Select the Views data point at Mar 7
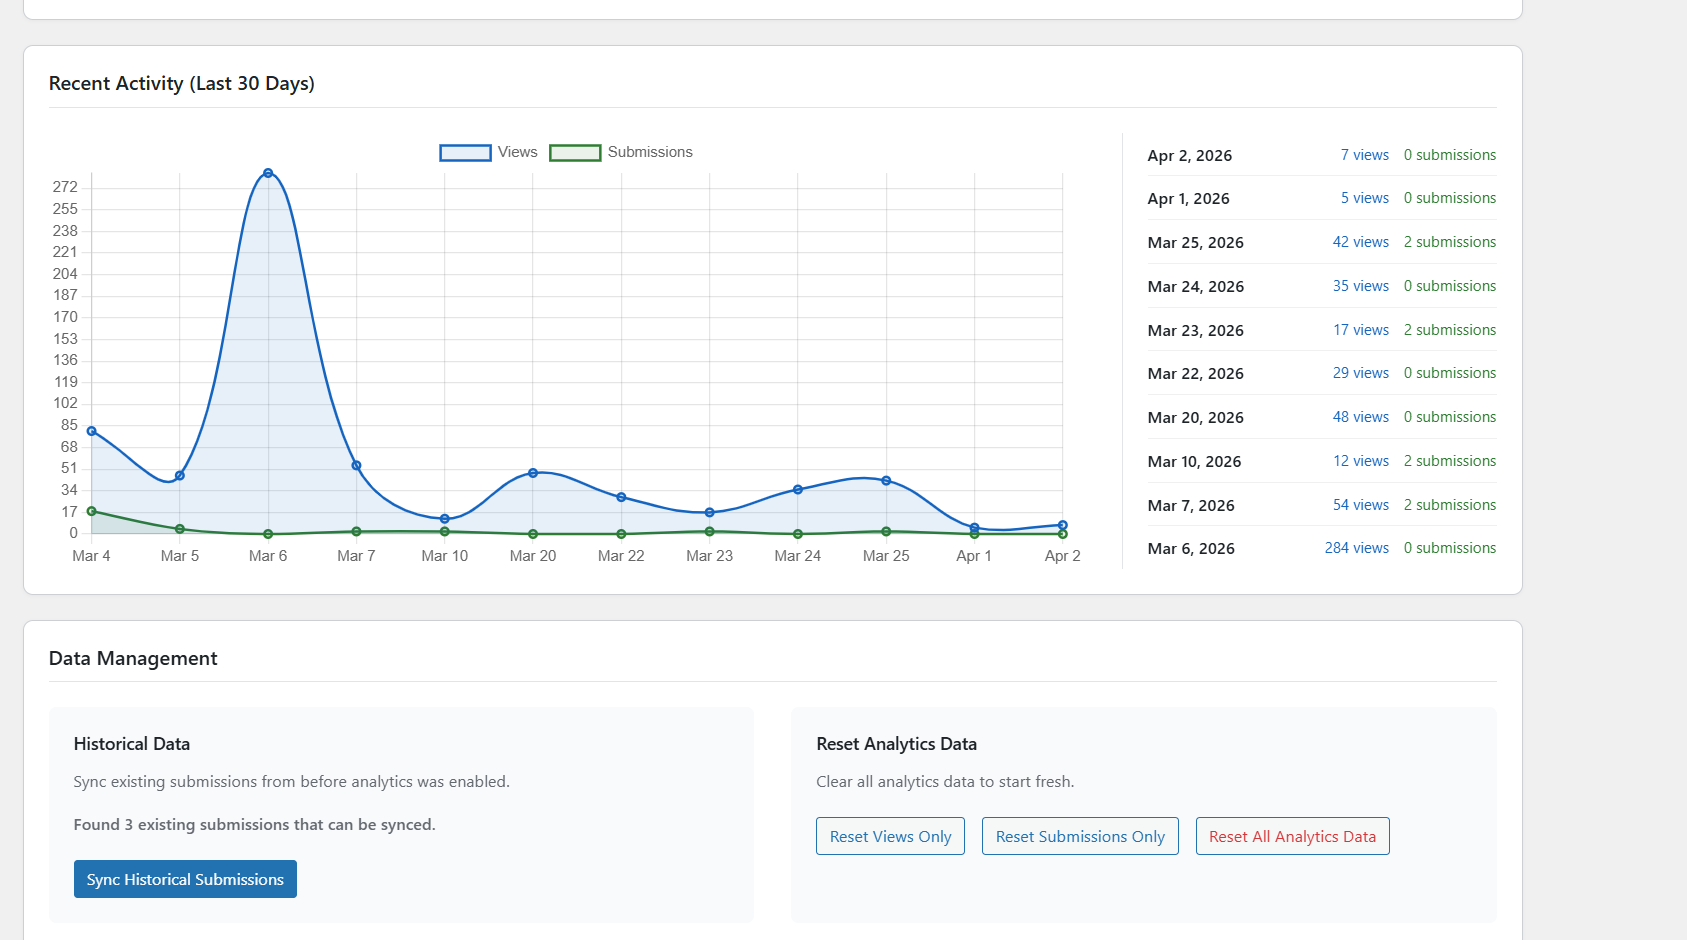 pyautogui.click(x=356, y=466)
